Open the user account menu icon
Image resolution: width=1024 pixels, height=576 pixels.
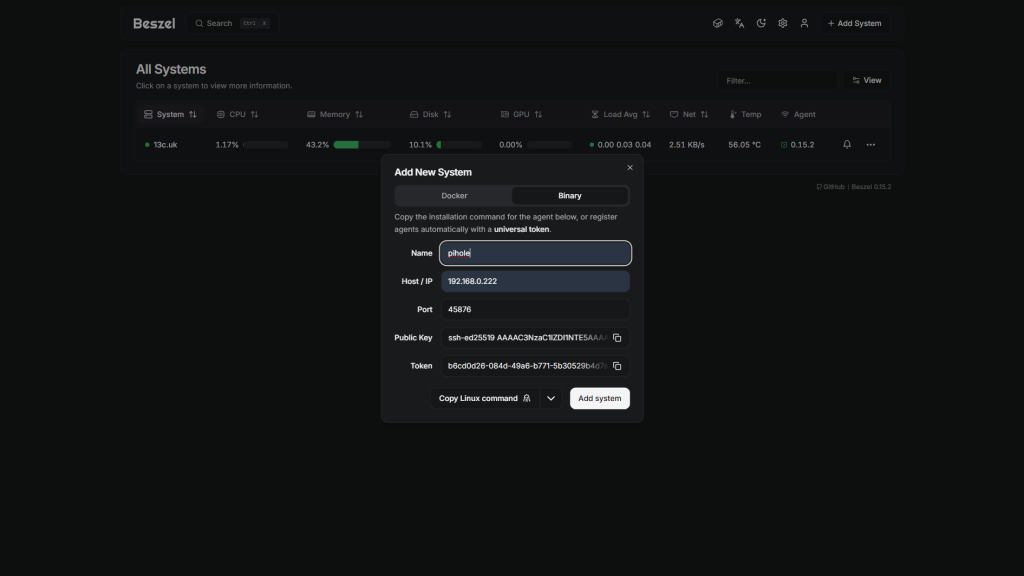pyautogui.click(x=804, y=23)
